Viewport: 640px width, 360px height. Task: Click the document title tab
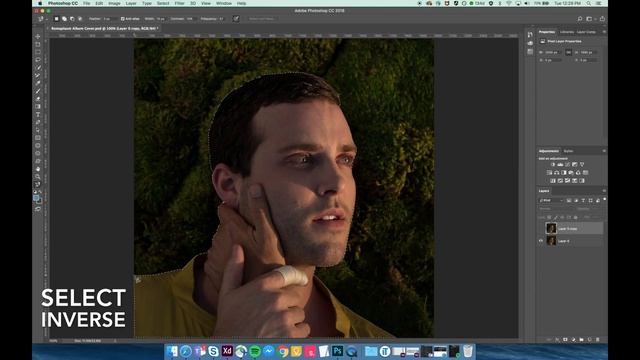coord(104,29)
